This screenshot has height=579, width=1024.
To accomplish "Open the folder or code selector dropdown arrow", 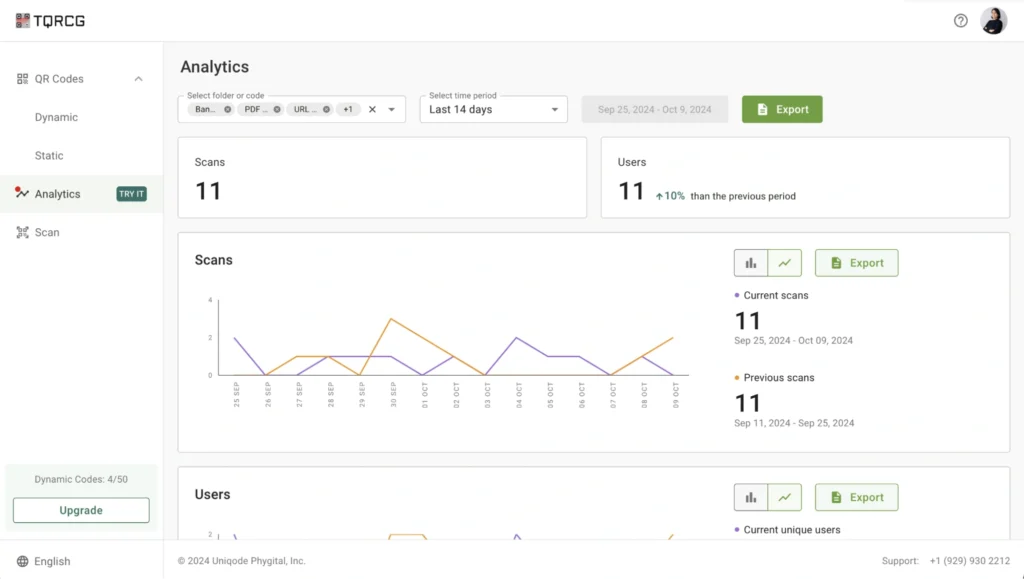I will click(x=391, y=109).
